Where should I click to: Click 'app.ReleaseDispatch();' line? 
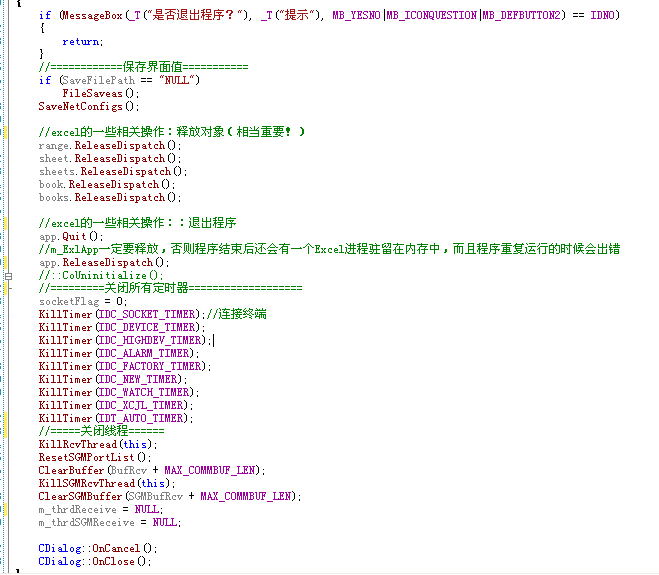tap(104, 262)
